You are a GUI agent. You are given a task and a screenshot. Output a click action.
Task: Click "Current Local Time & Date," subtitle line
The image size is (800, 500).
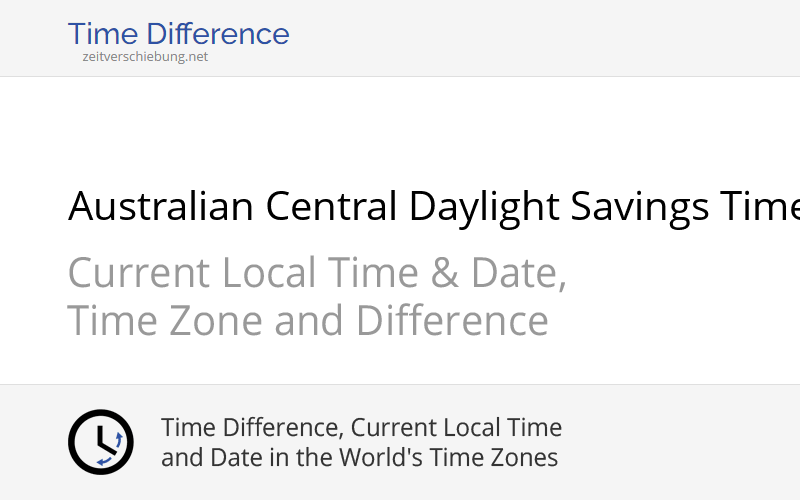click(317, 272)
